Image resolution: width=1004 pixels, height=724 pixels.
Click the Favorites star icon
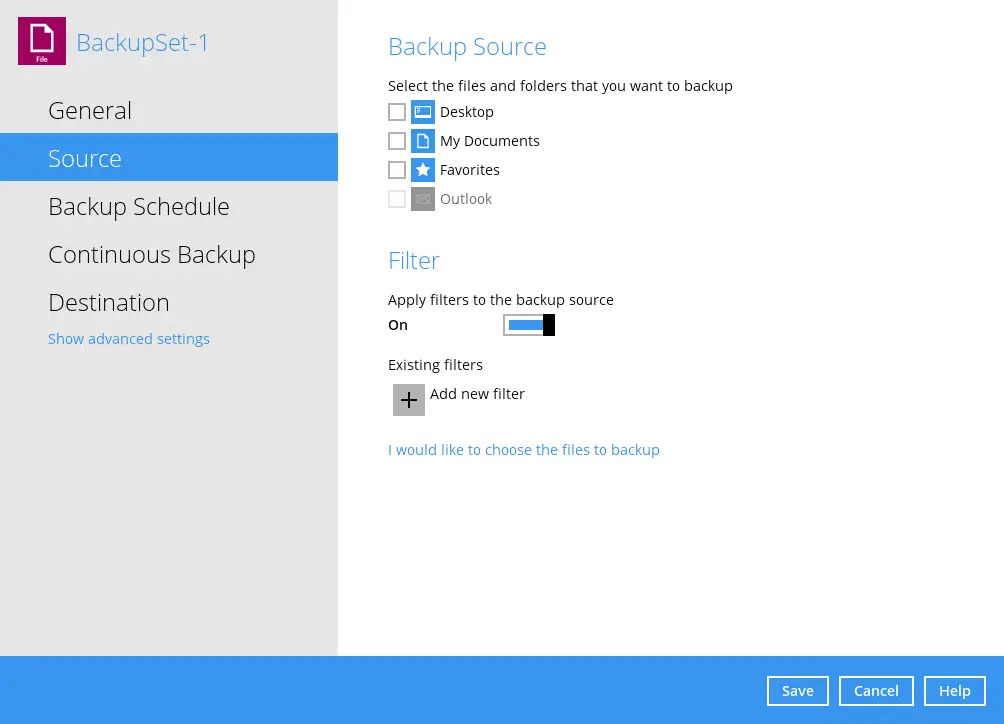[x=423, y=170]
